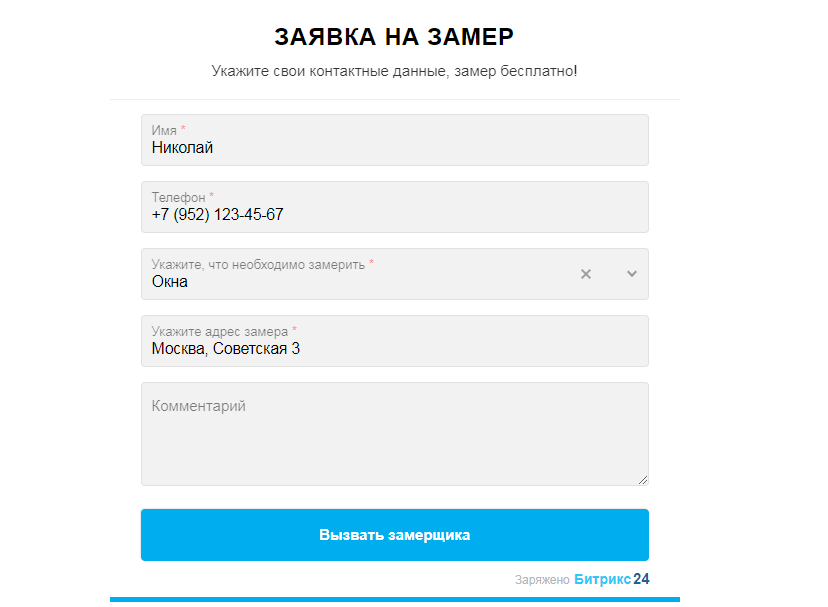Viewport: 828px width, 607px height.
Task: Click the subtitle about free measurement
Action: pos(394,71)
